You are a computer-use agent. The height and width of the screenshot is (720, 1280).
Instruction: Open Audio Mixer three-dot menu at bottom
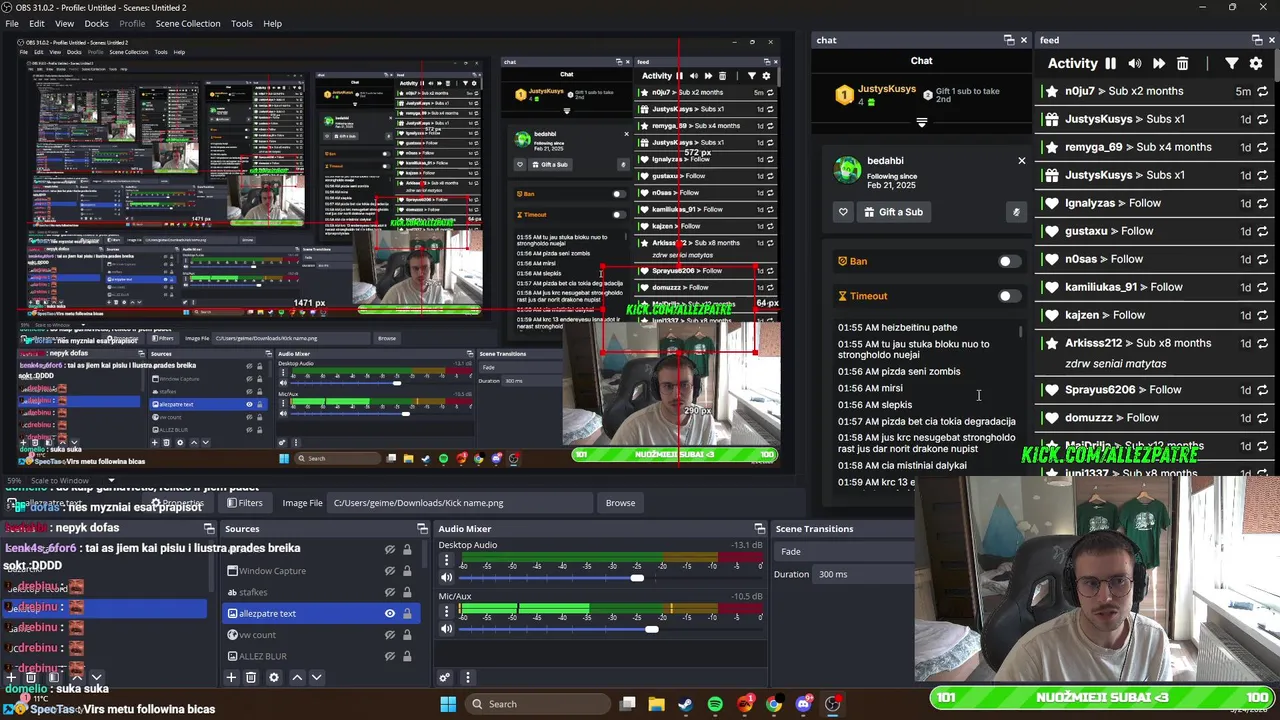pyautogui.click(x=467, y=678)
